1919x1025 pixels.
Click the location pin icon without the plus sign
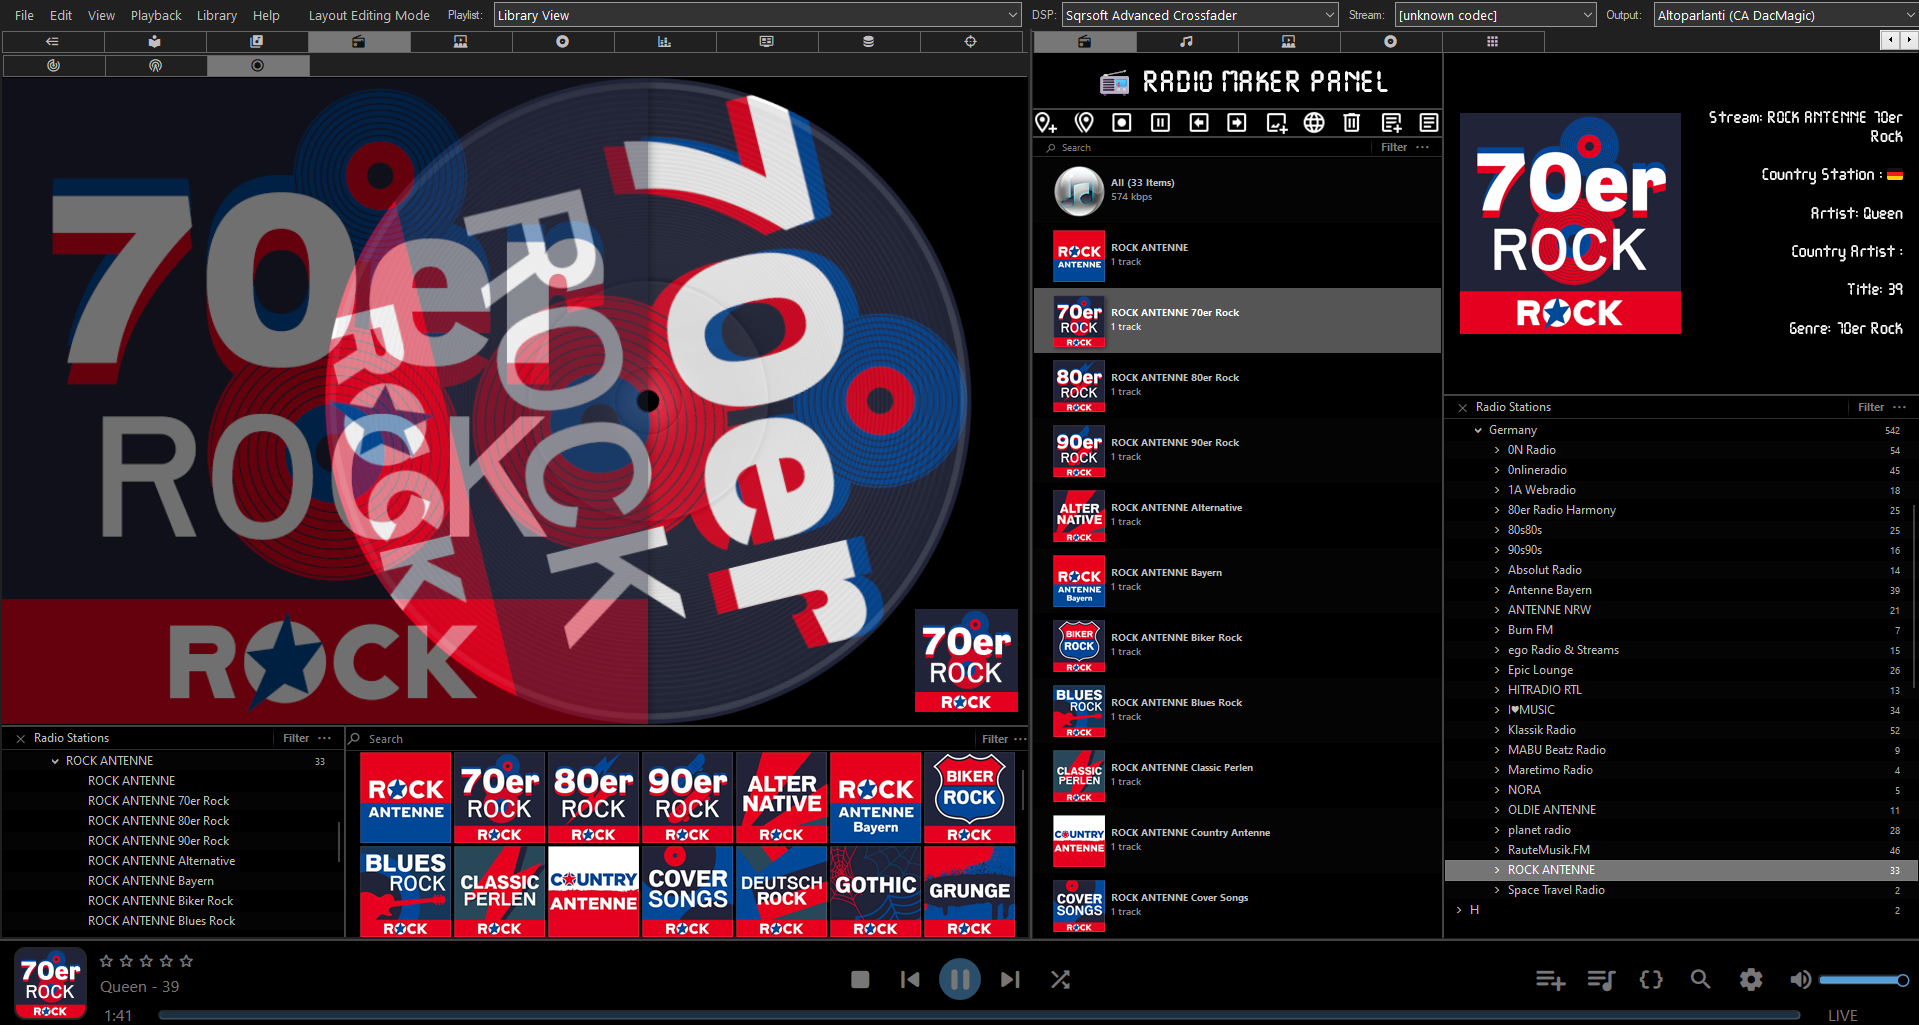click(1084, 122)
